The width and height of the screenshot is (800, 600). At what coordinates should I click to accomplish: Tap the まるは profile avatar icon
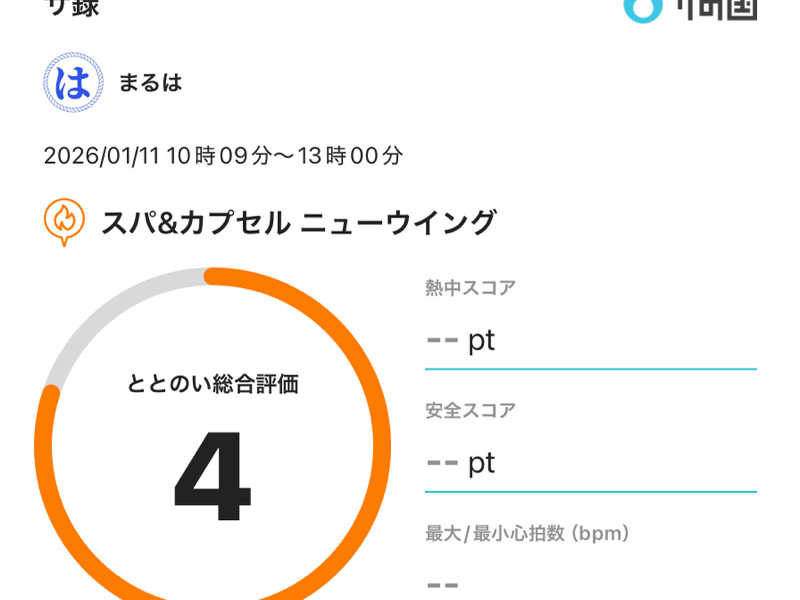pos(73,83)
